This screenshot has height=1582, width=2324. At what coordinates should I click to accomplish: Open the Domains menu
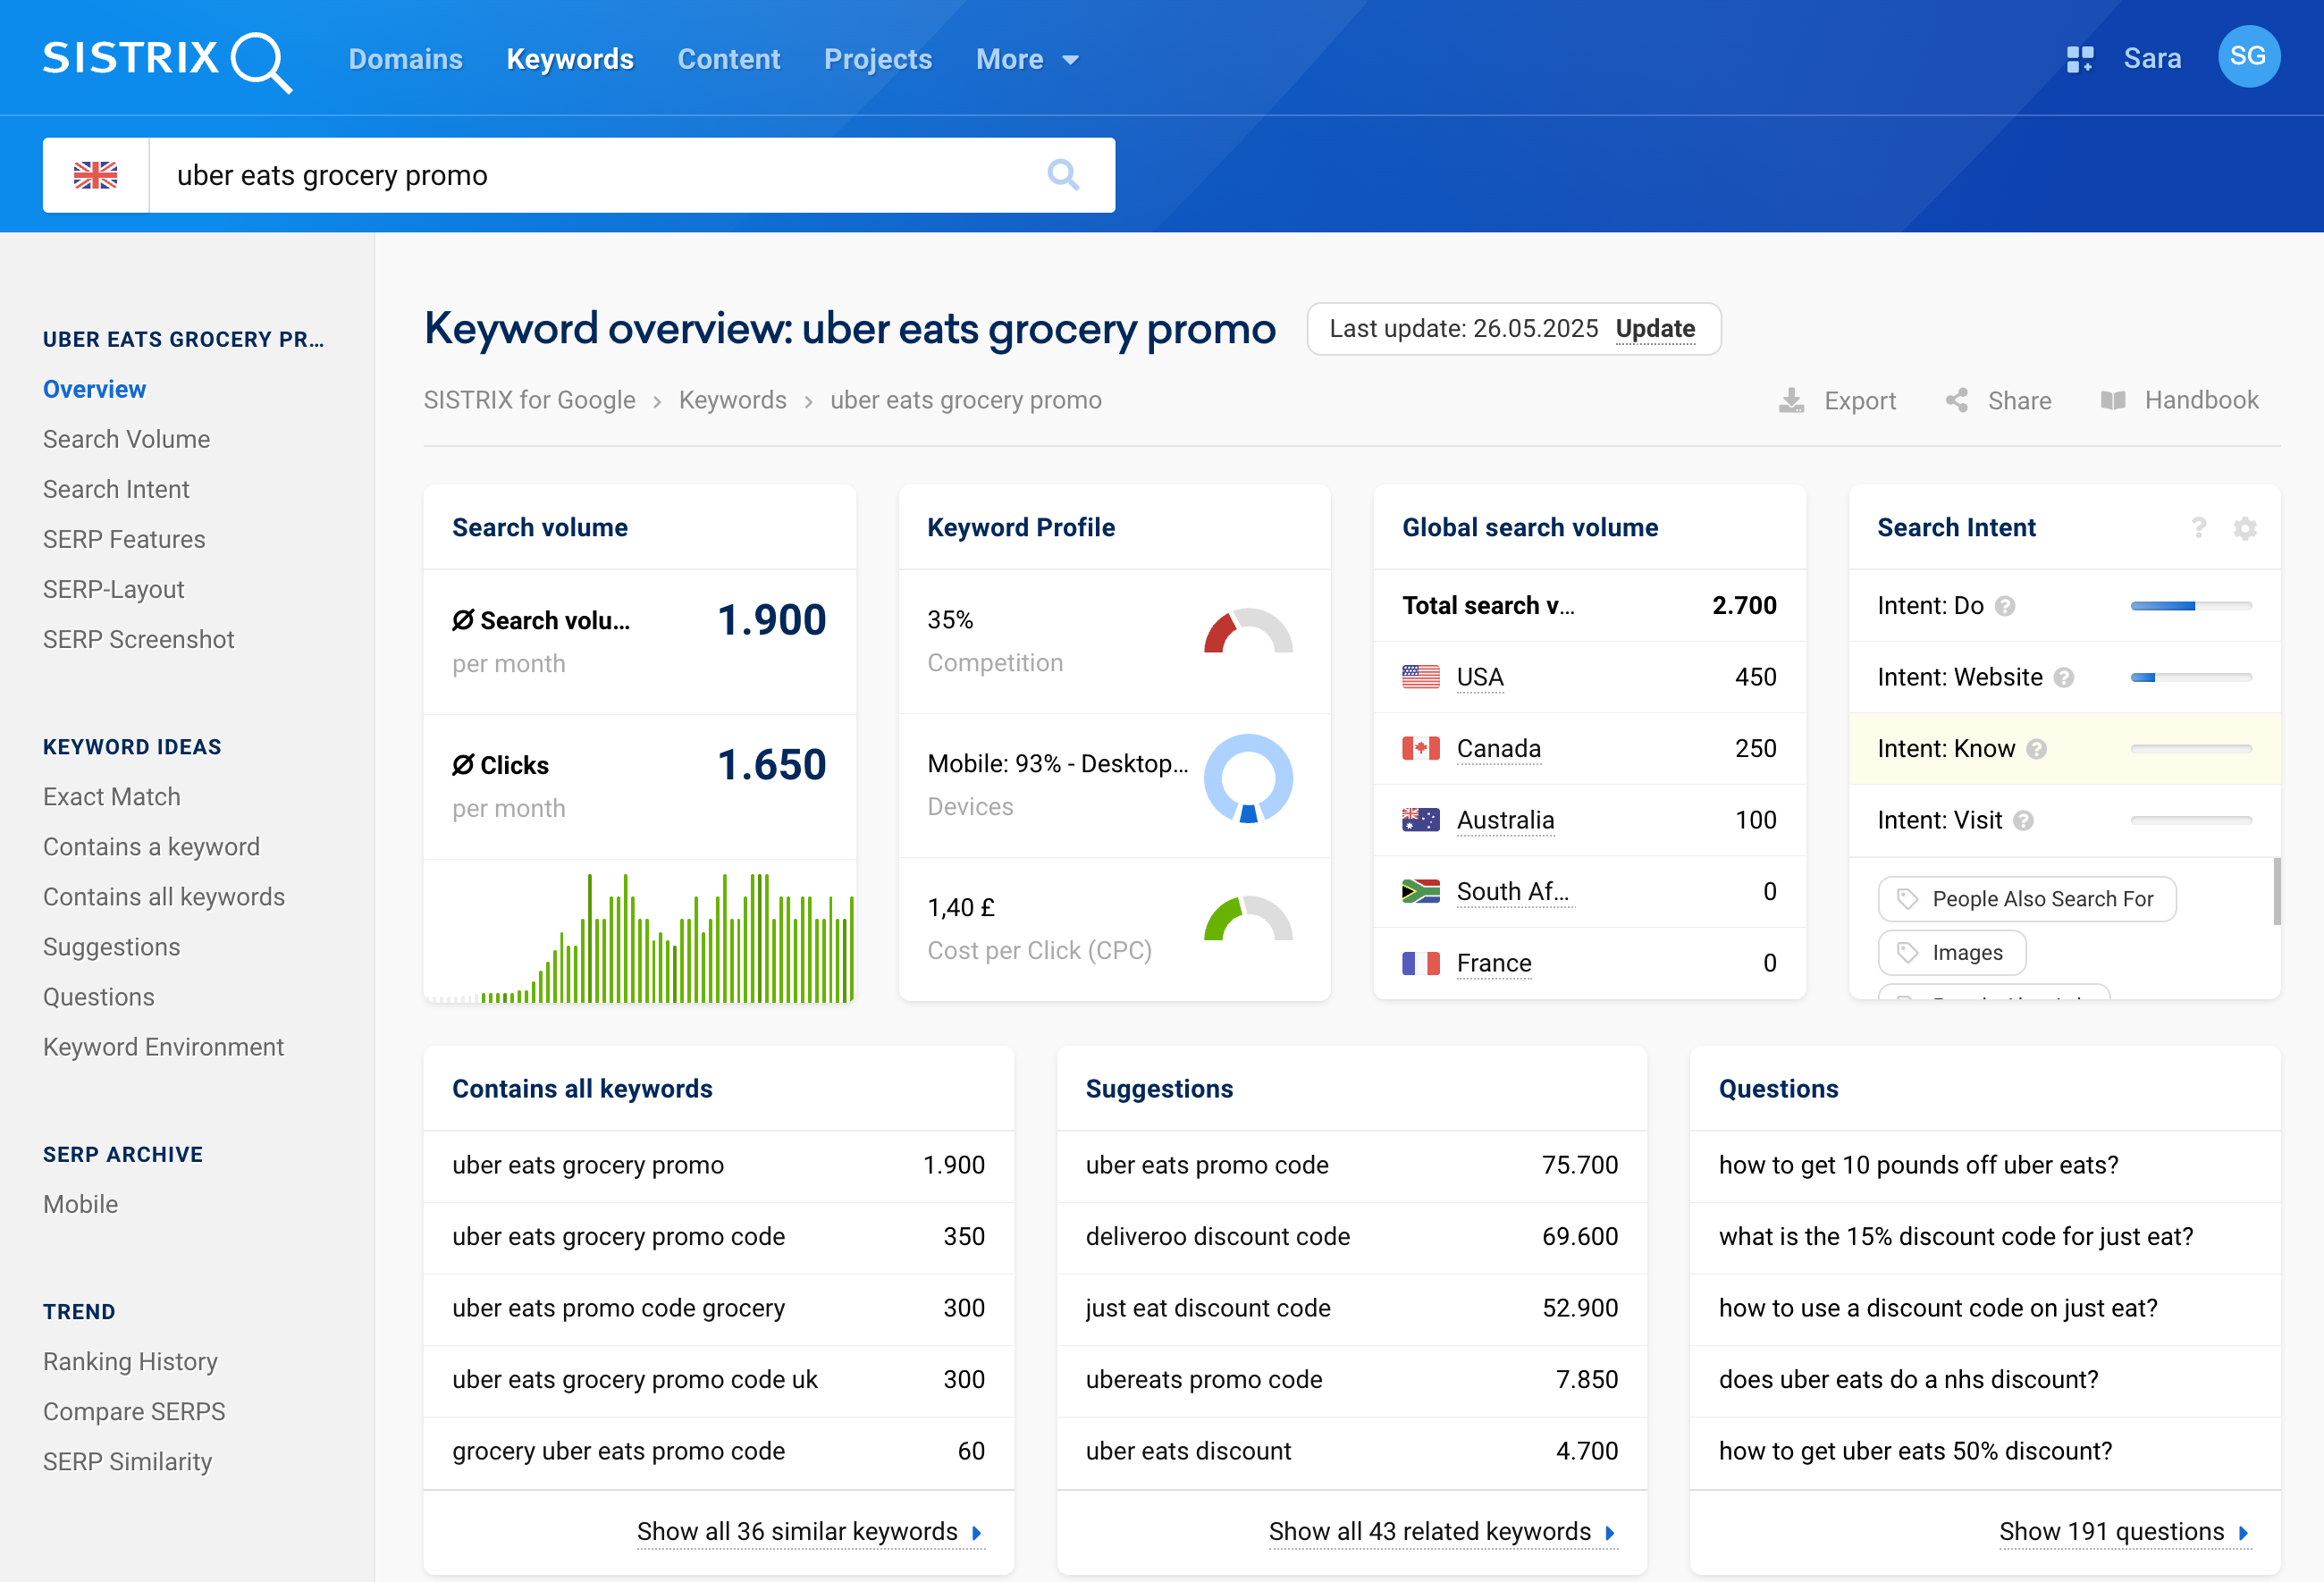coord(405,60)
